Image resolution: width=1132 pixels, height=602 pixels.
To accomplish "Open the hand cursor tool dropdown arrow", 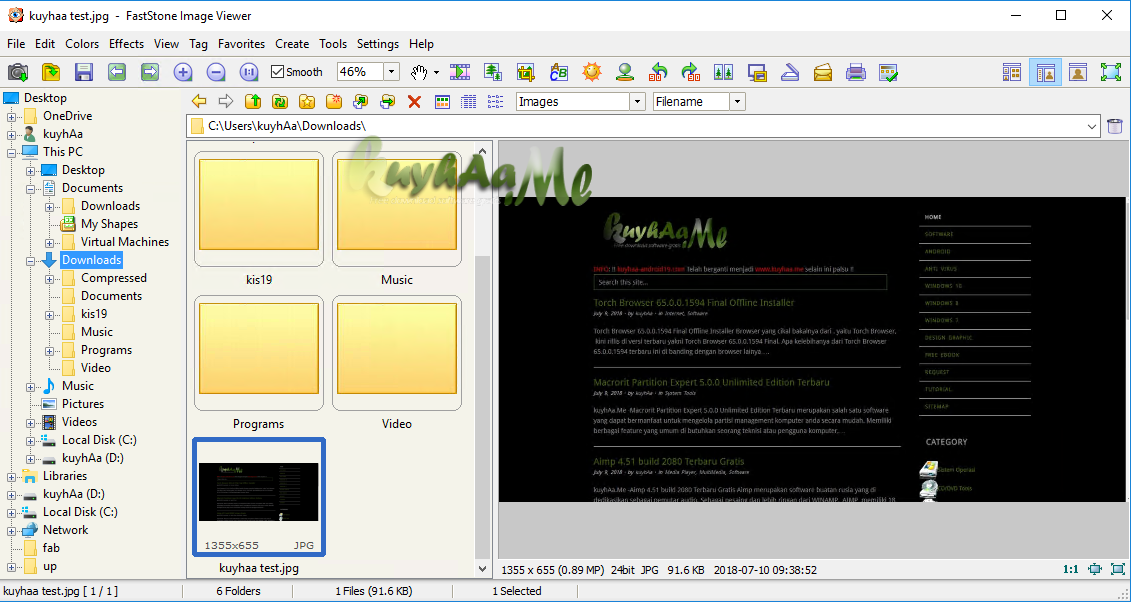I will (436, 72).
